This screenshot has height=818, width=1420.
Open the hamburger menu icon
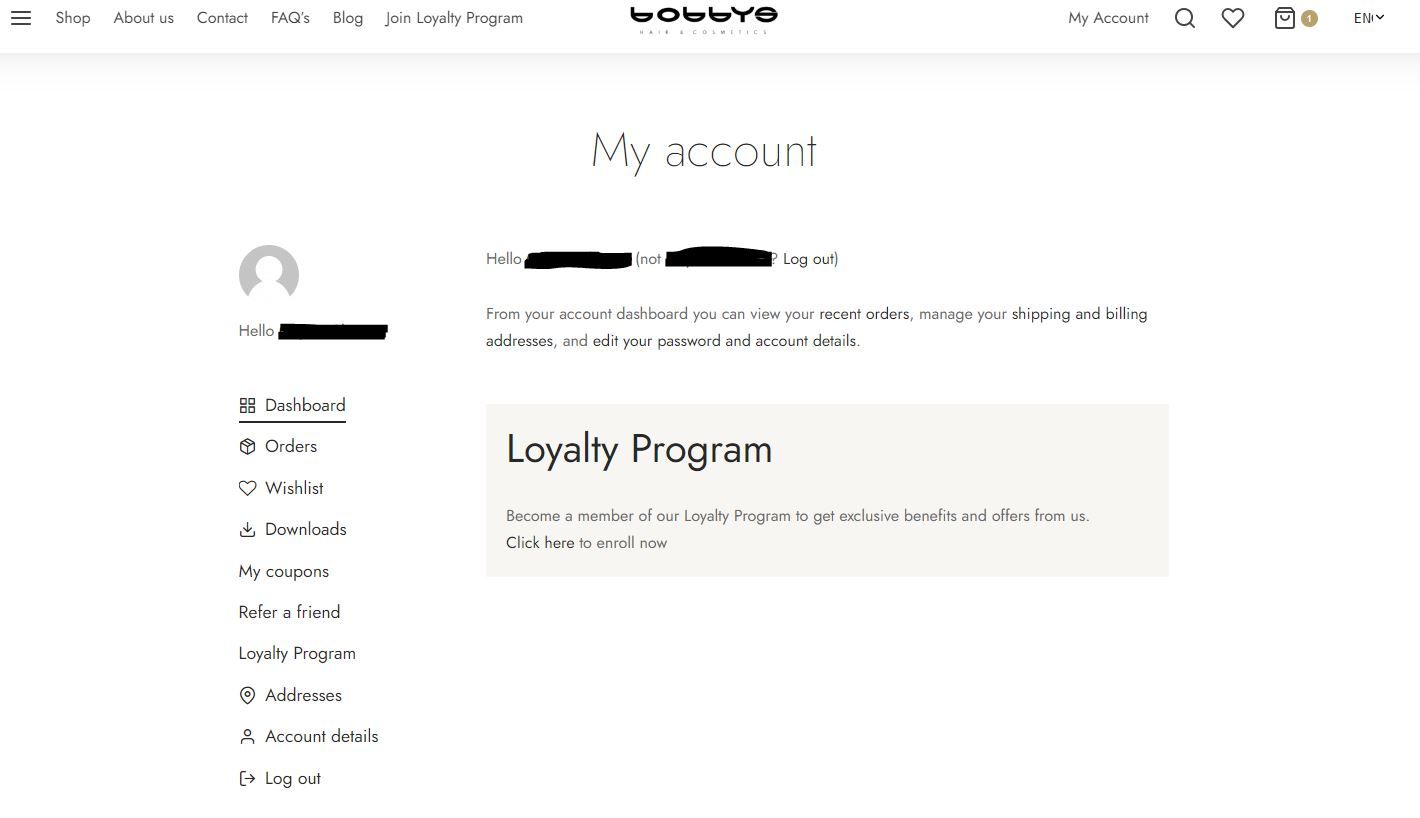[21, 18]
